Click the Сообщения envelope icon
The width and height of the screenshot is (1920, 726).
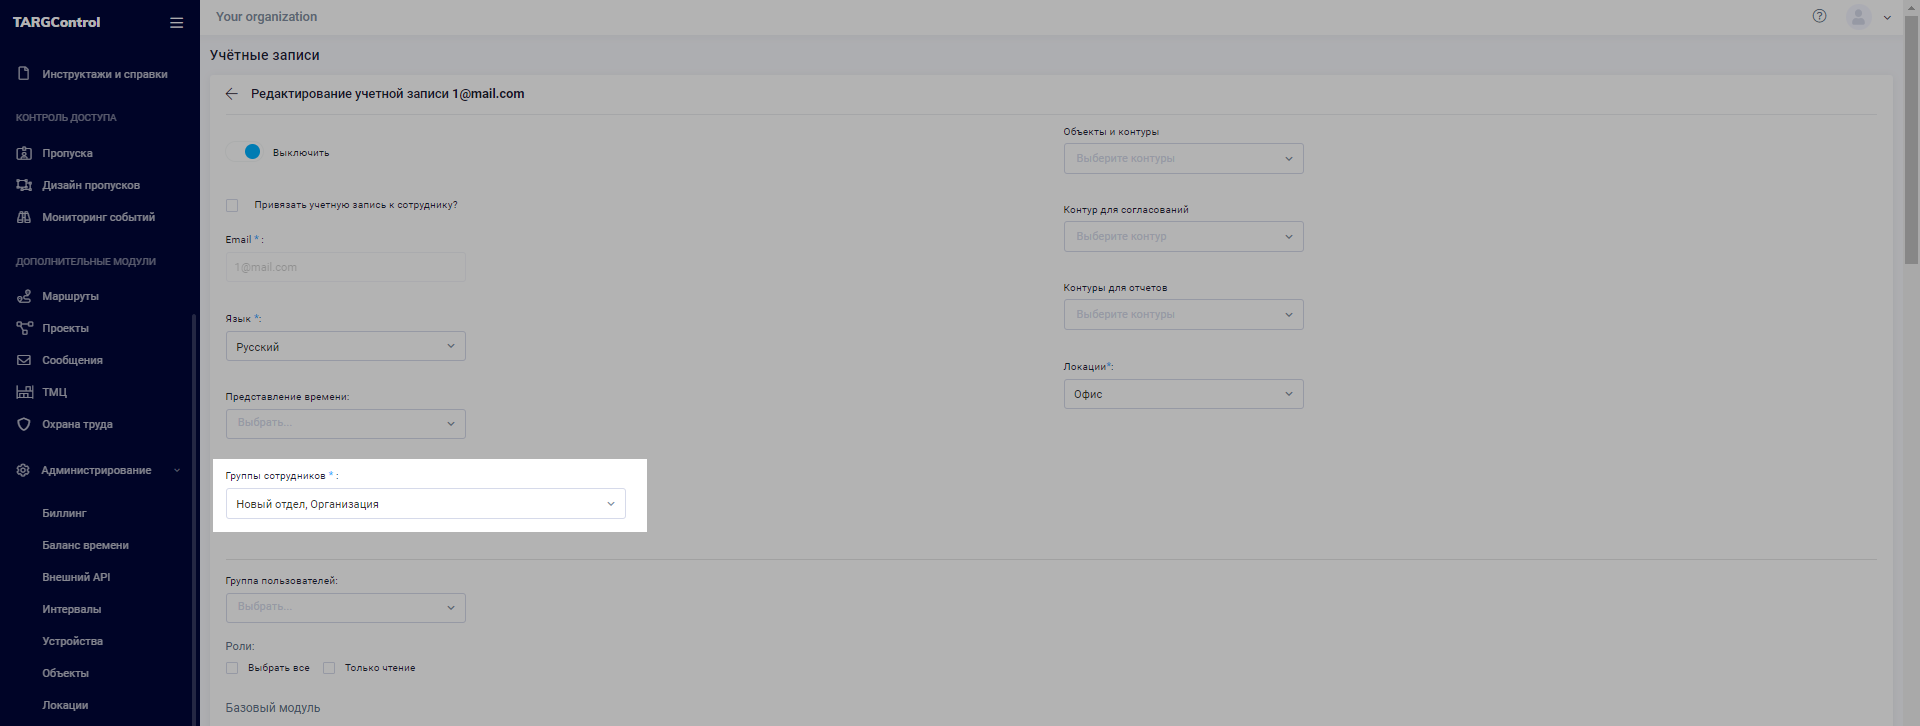[24, 360]
